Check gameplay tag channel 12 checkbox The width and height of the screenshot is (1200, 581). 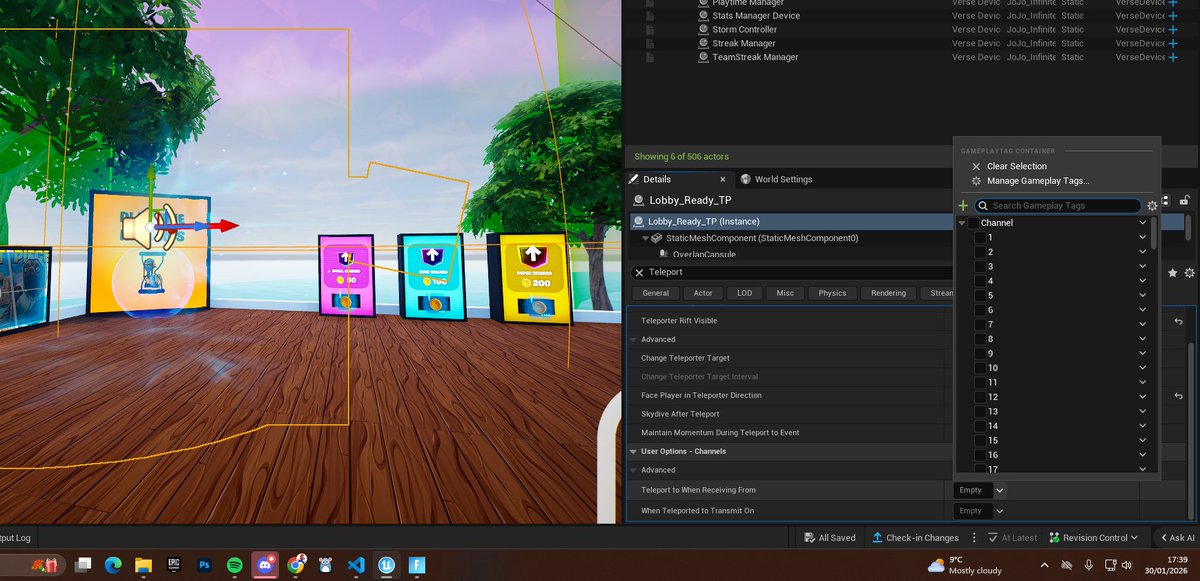[981, 397]
